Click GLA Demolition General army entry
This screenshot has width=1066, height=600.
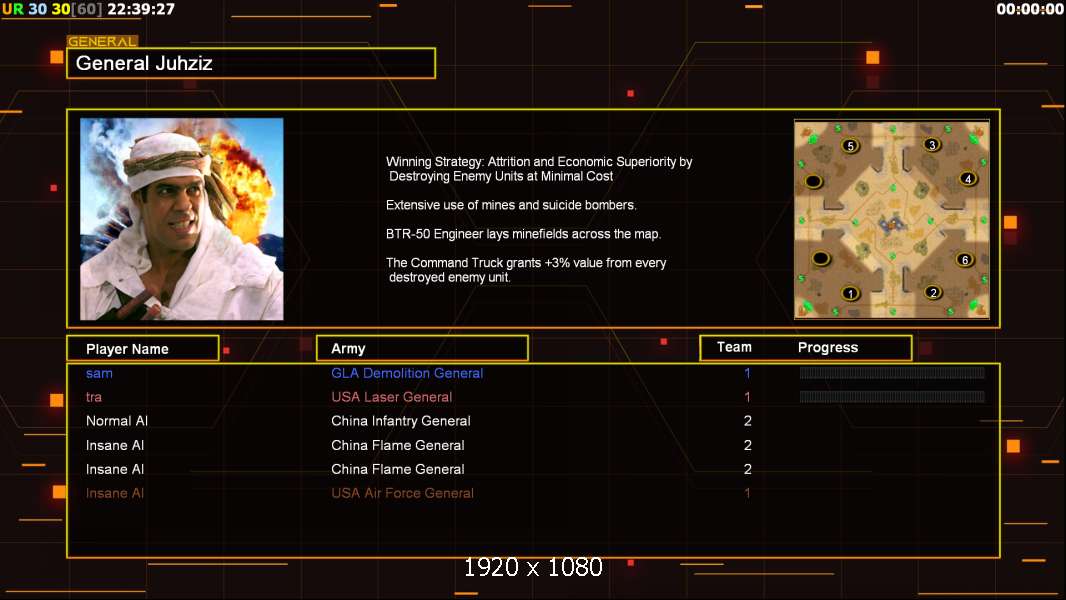[x=407, y=373]
